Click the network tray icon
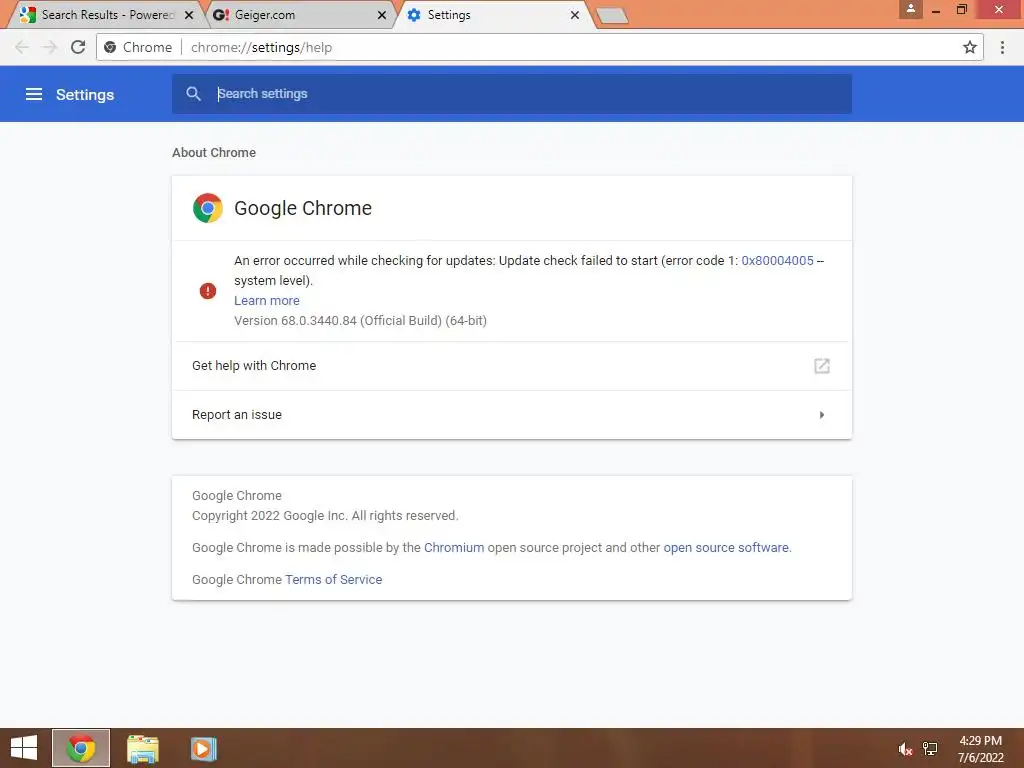Screen dimensions: 1024x768 [930, 749]
